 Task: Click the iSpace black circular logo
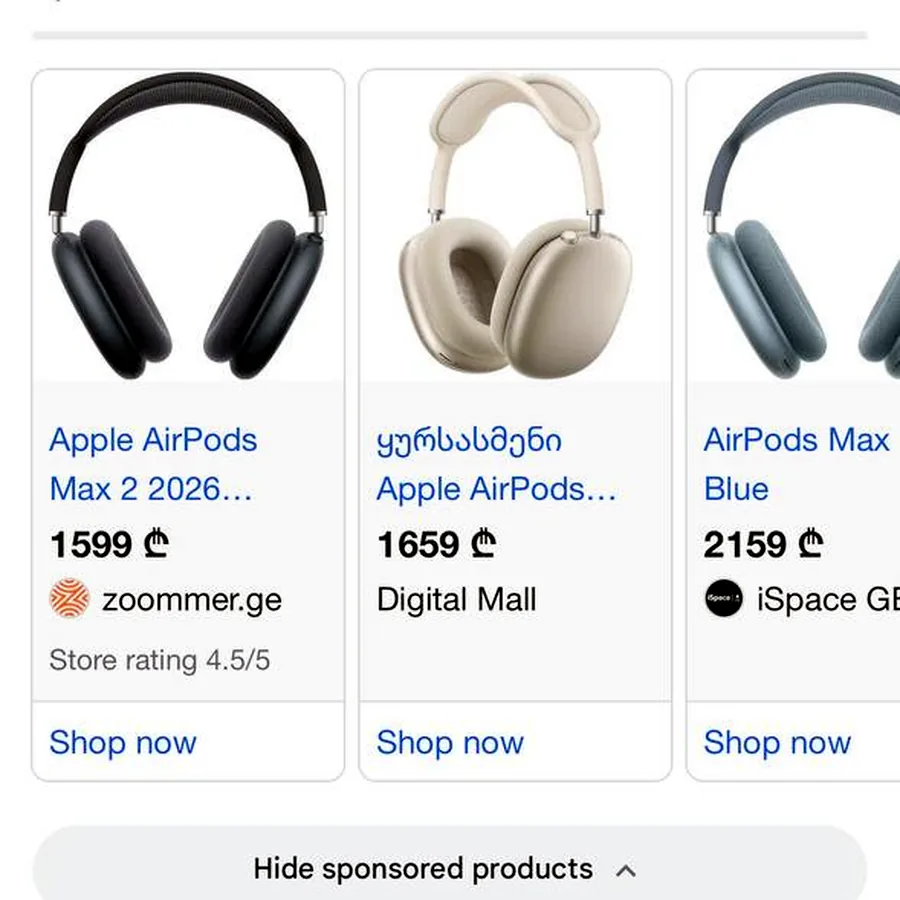click(724, 598)
